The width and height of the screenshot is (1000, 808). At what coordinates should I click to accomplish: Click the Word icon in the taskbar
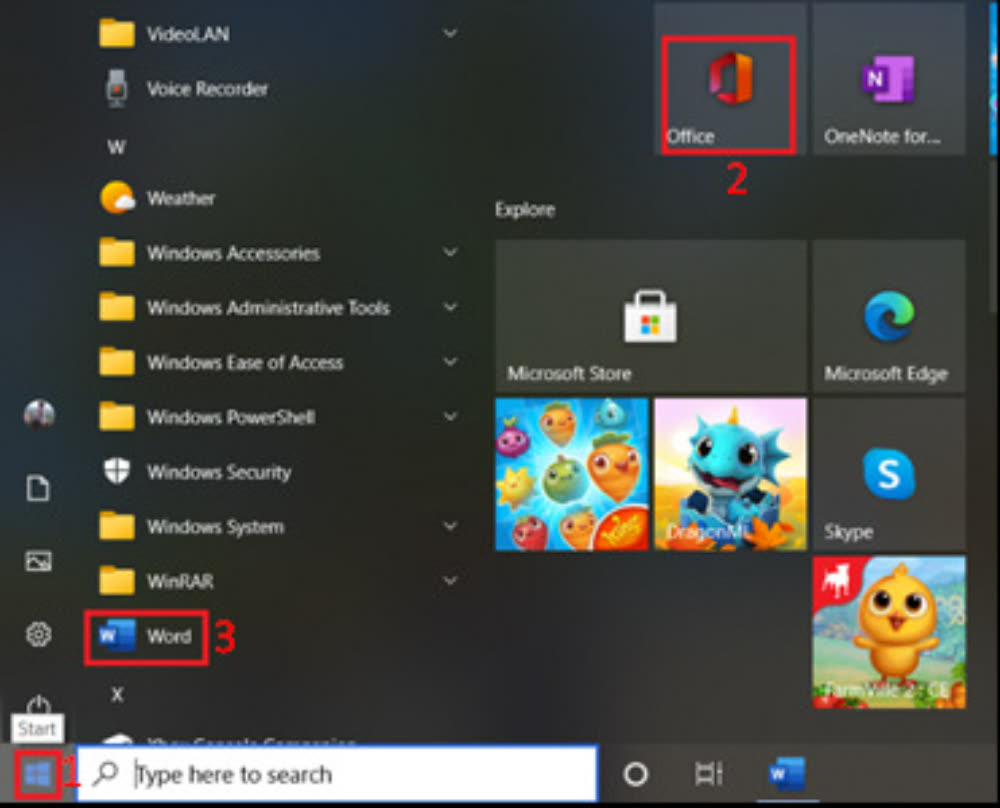(x=786, y=773)
